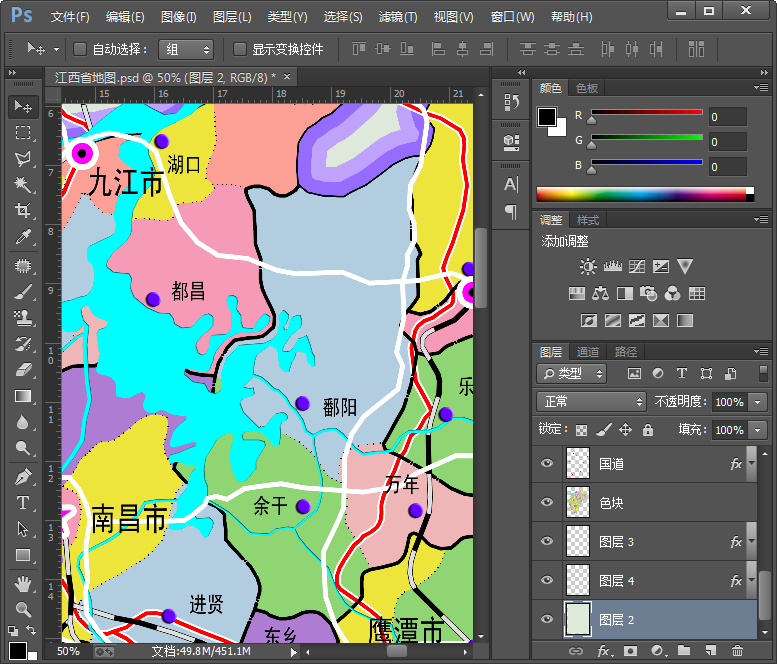
Task: Open the 滤镜(T) menu
Action: [x=398, y=17]
